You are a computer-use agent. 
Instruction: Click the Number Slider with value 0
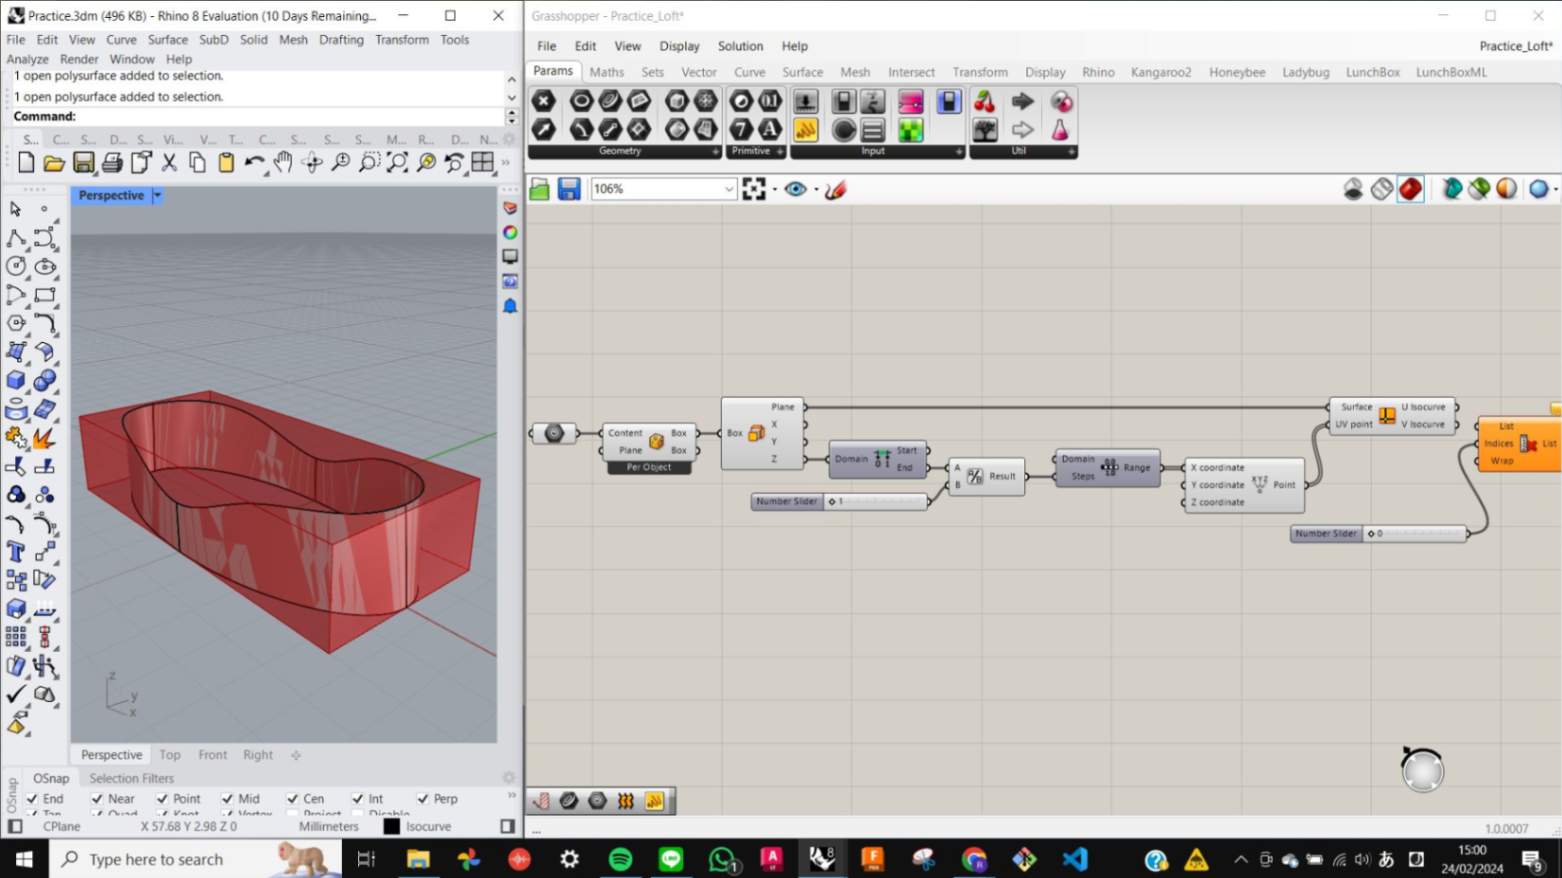[x=1379, y=534]
